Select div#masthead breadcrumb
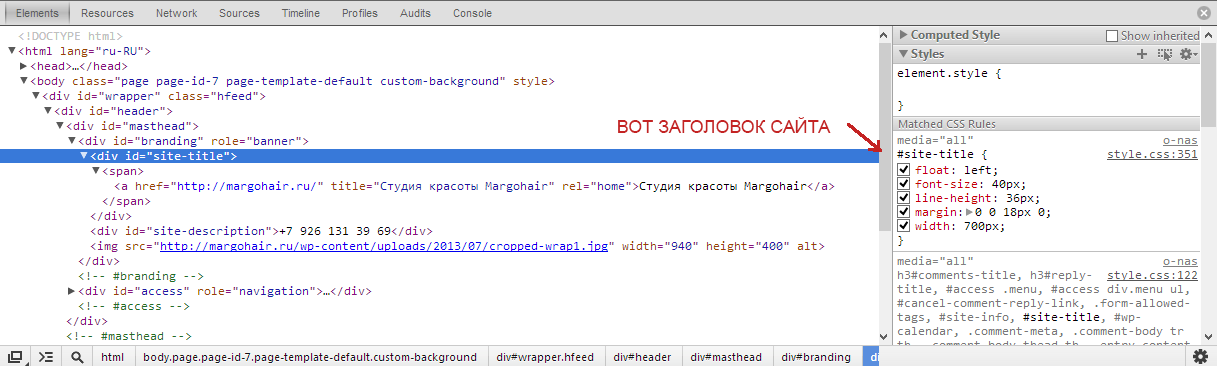This screenshot has height=366, width=1217. click(x=726, y=356)
